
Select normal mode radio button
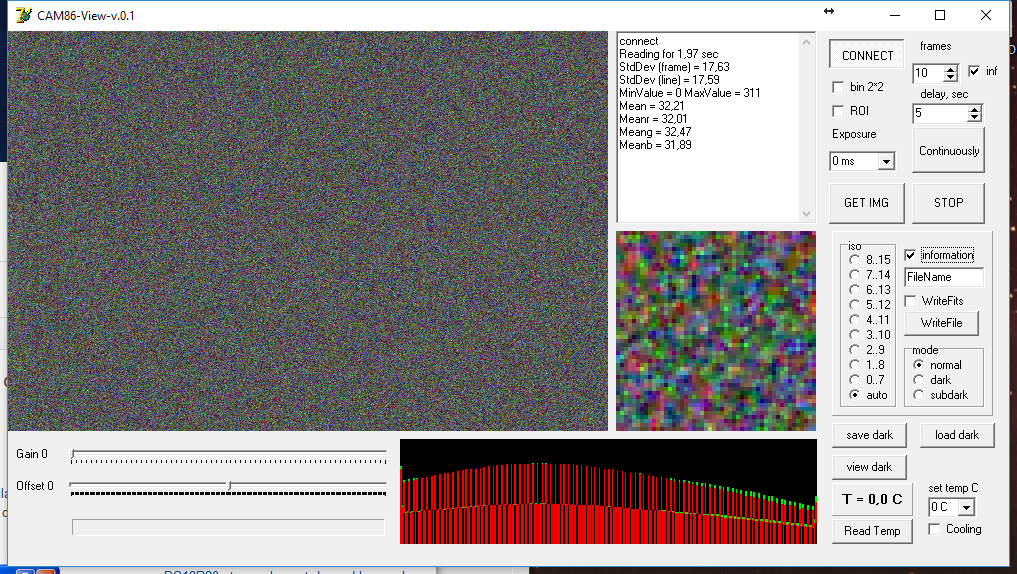(918, 365)
